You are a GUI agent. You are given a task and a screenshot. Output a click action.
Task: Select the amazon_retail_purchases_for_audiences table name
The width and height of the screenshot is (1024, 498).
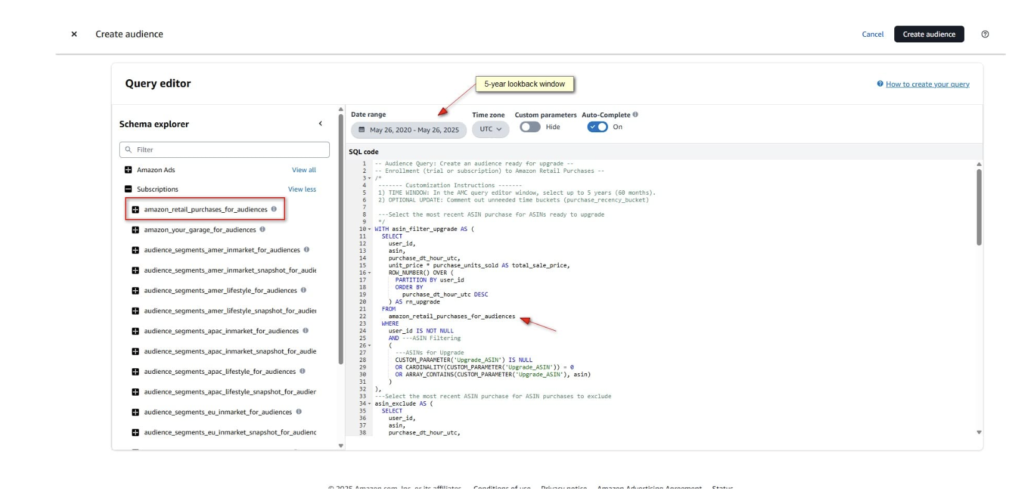click(206, 210)
